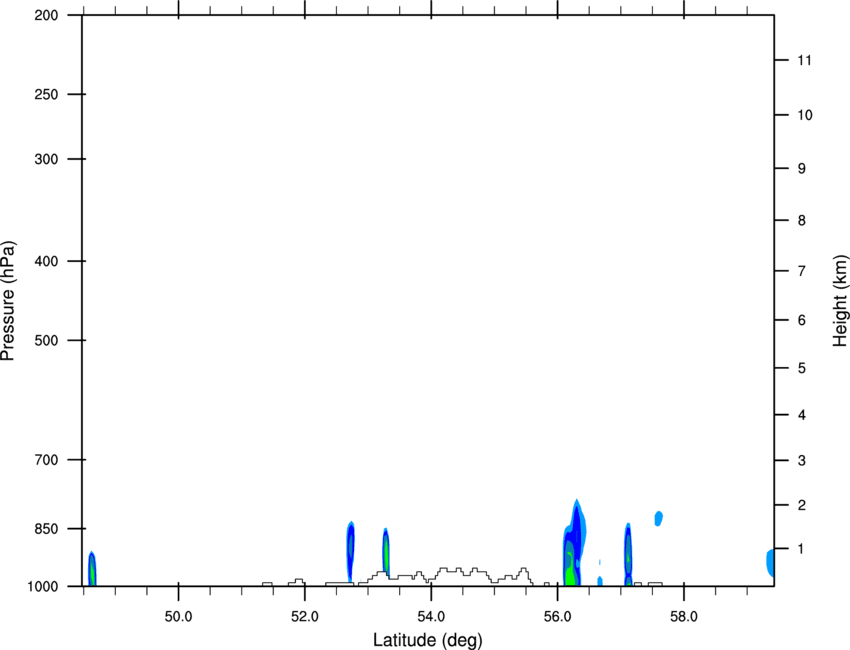The image size is (850, 650).
Task: Click the 50.0 latitude tick label
Action: coord(178,617)
